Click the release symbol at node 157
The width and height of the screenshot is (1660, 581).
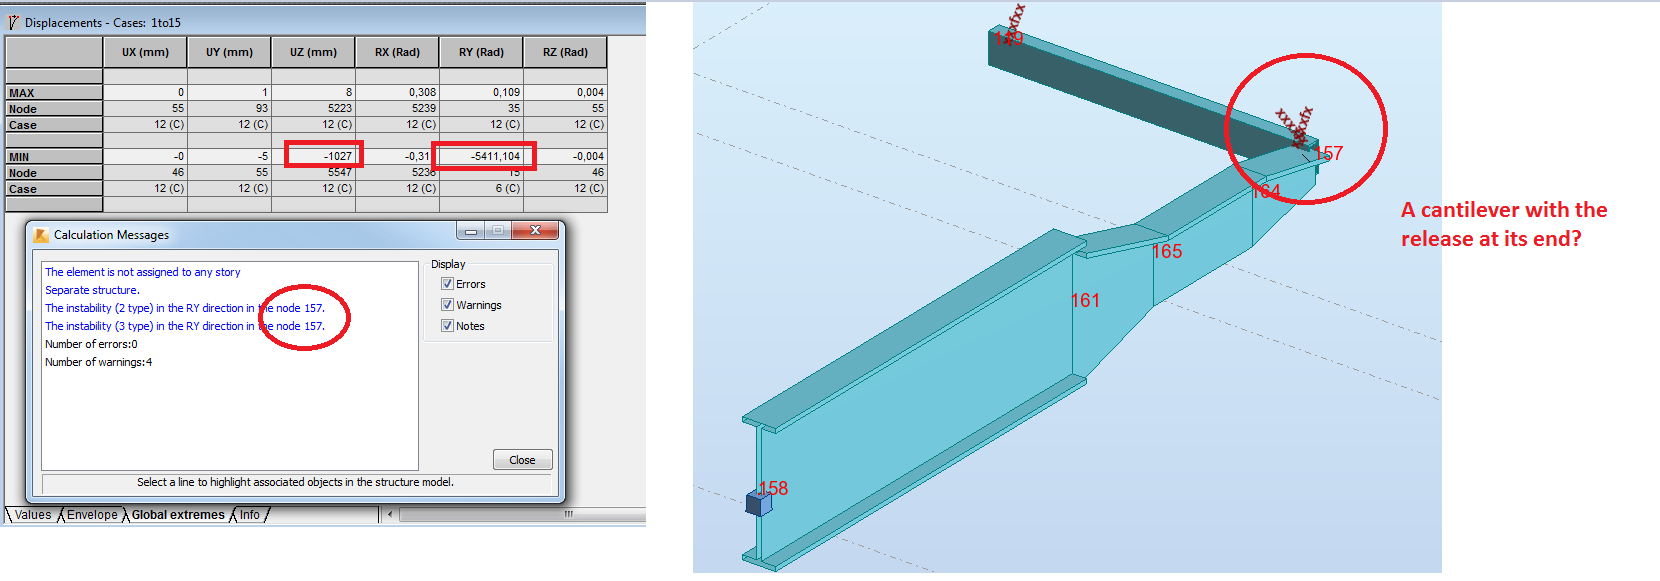click(x=1296, y=127)
